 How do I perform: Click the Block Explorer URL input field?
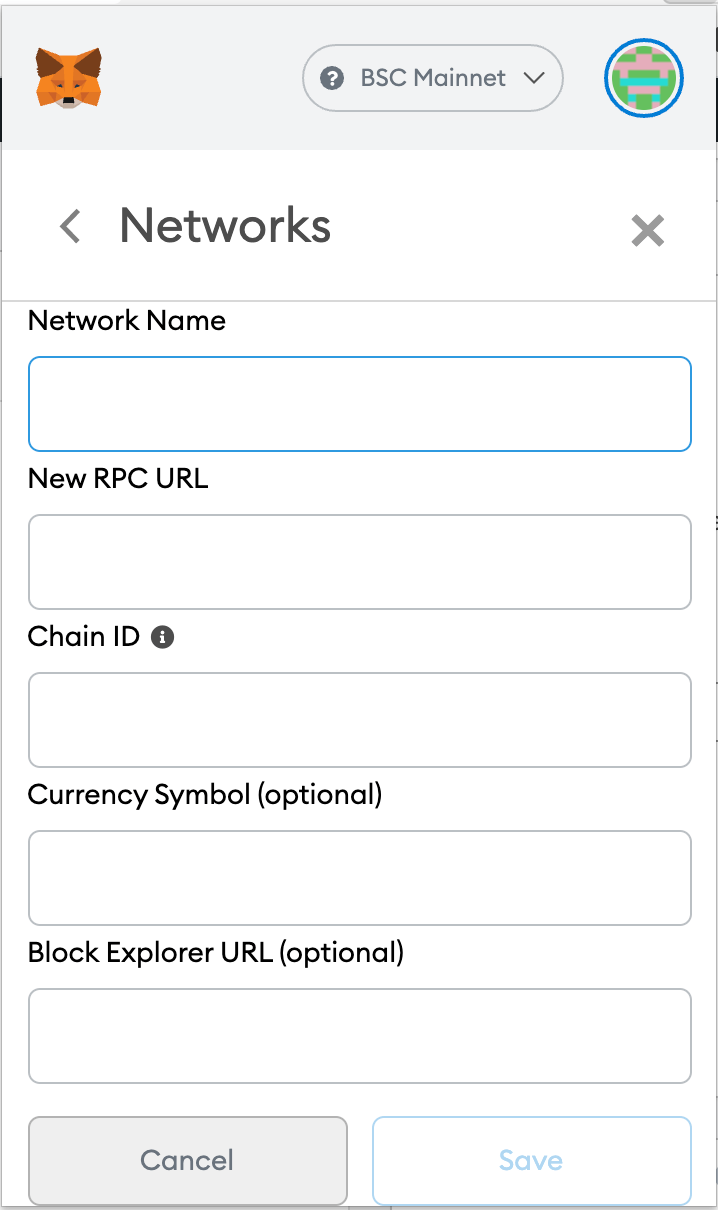[x=360, y=1036]
